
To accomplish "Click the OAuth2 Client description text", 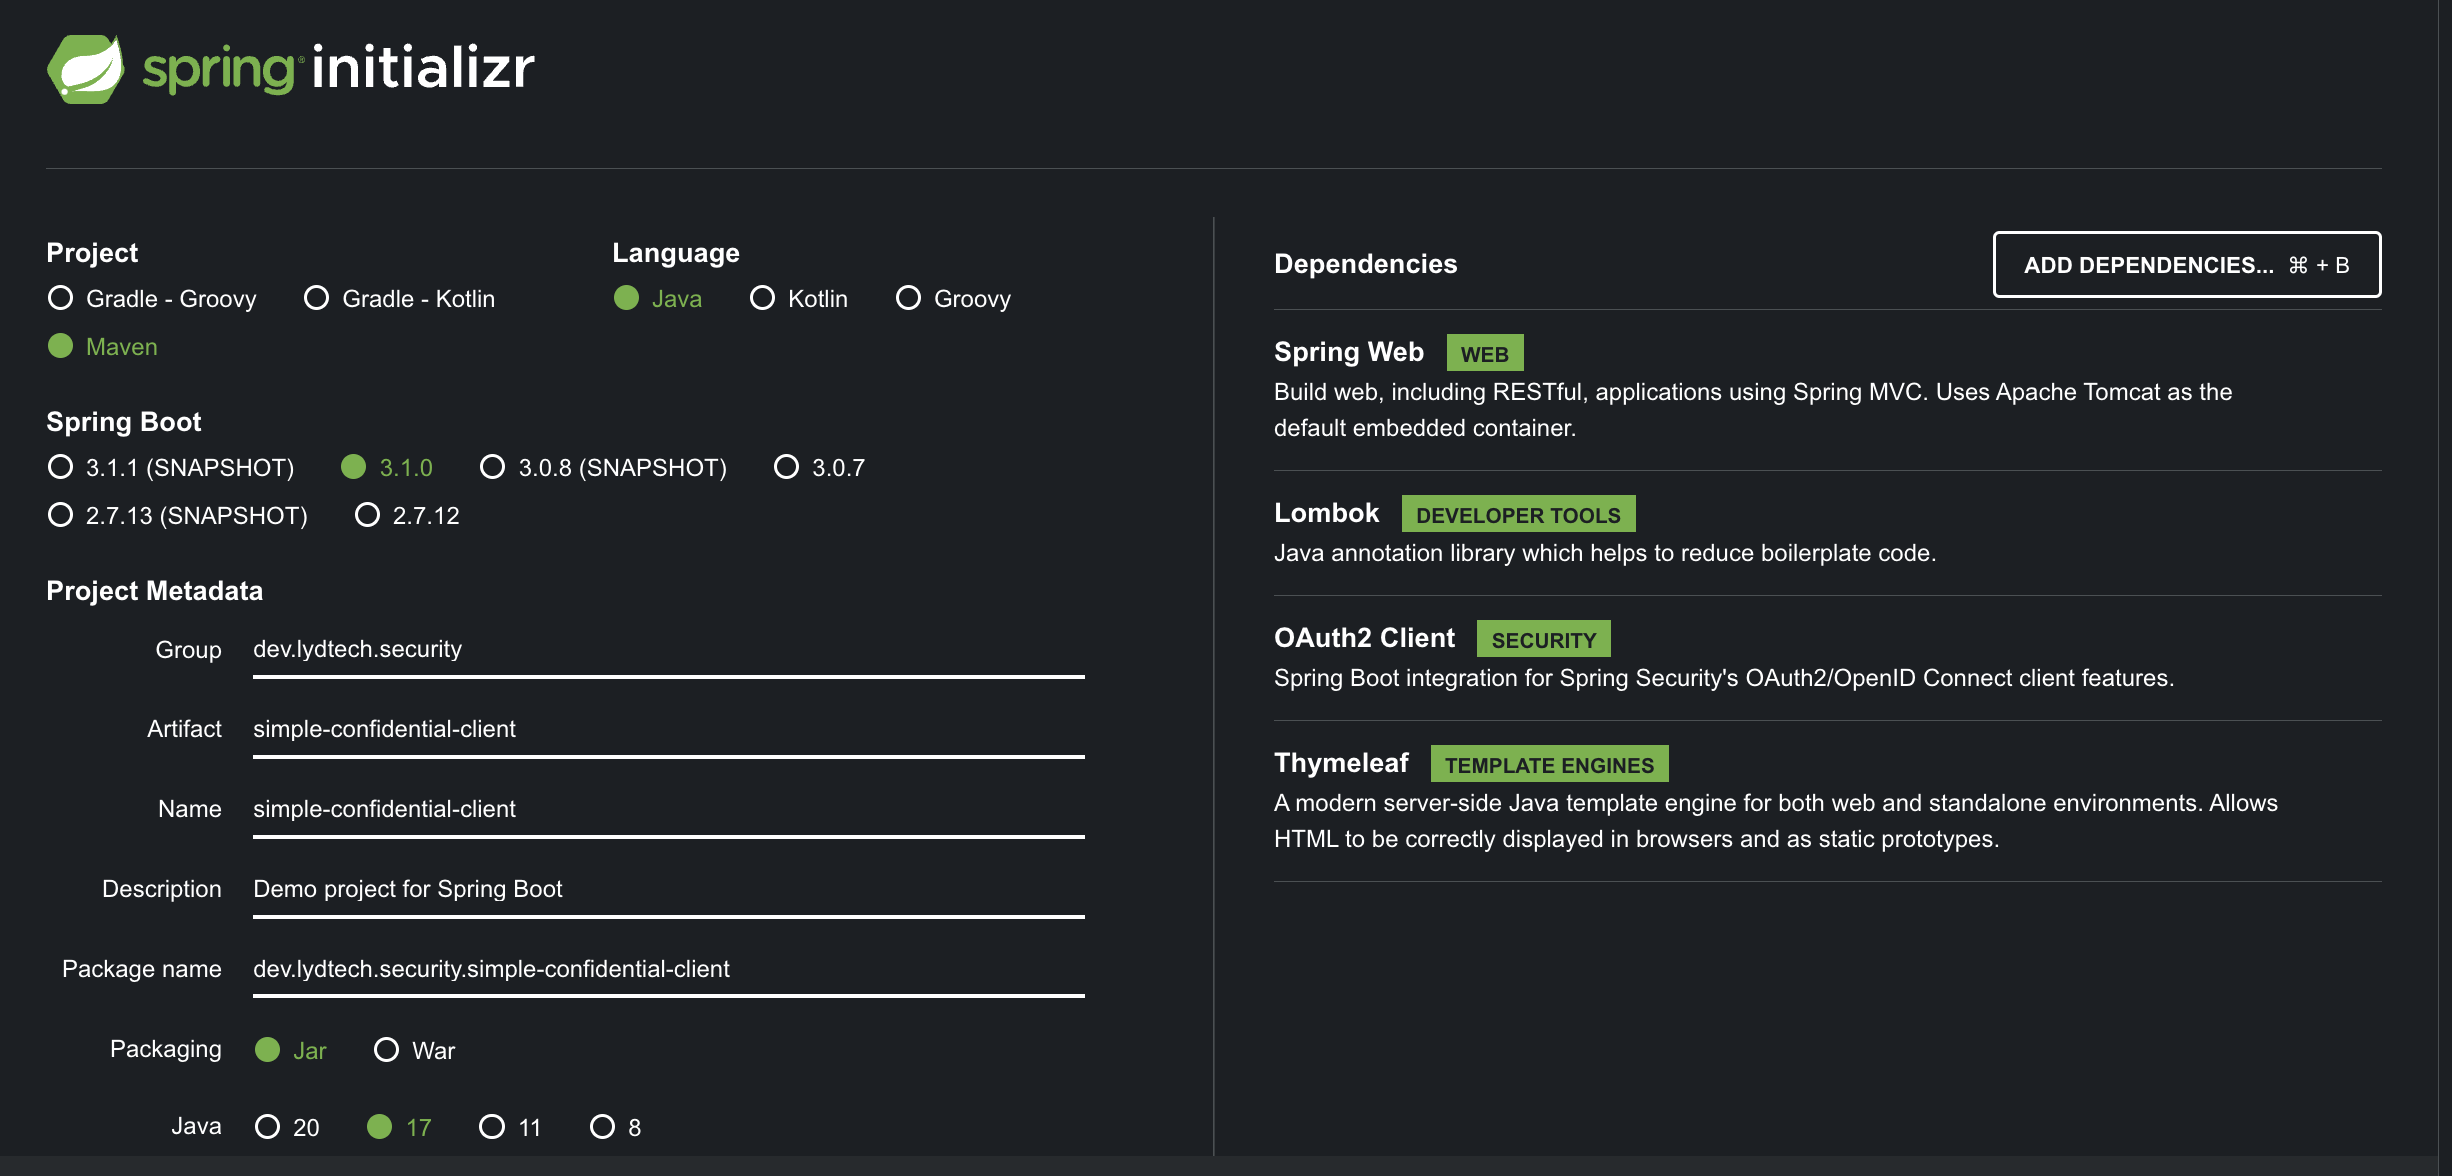I will pyautogui.click(x=1724, y=678).
